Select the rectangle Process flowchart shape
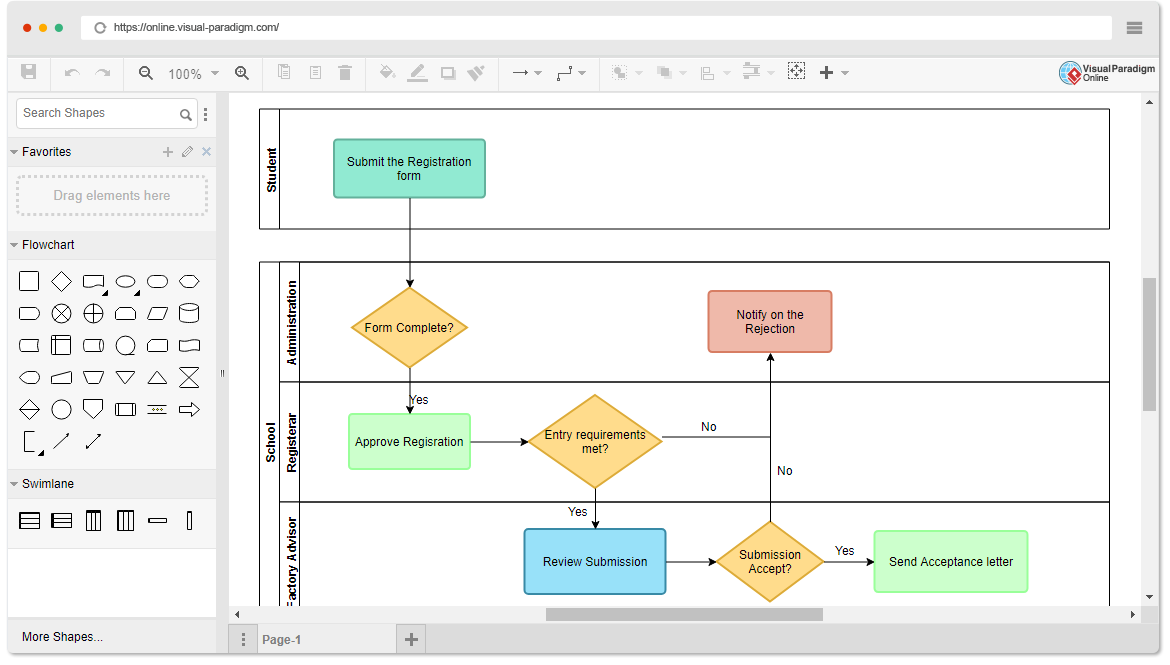Viewport: 1170px width, 665px height. tap(29, 281)
